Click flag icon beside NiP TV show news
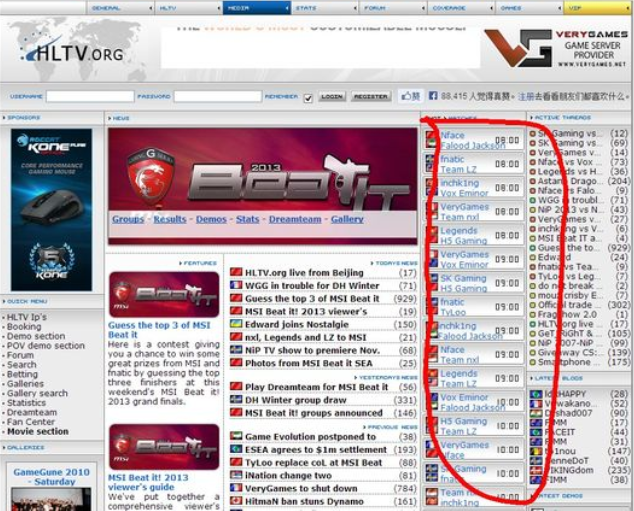This screenshot has width=634, height=511. pyautogui.click(x=236, y=350)
